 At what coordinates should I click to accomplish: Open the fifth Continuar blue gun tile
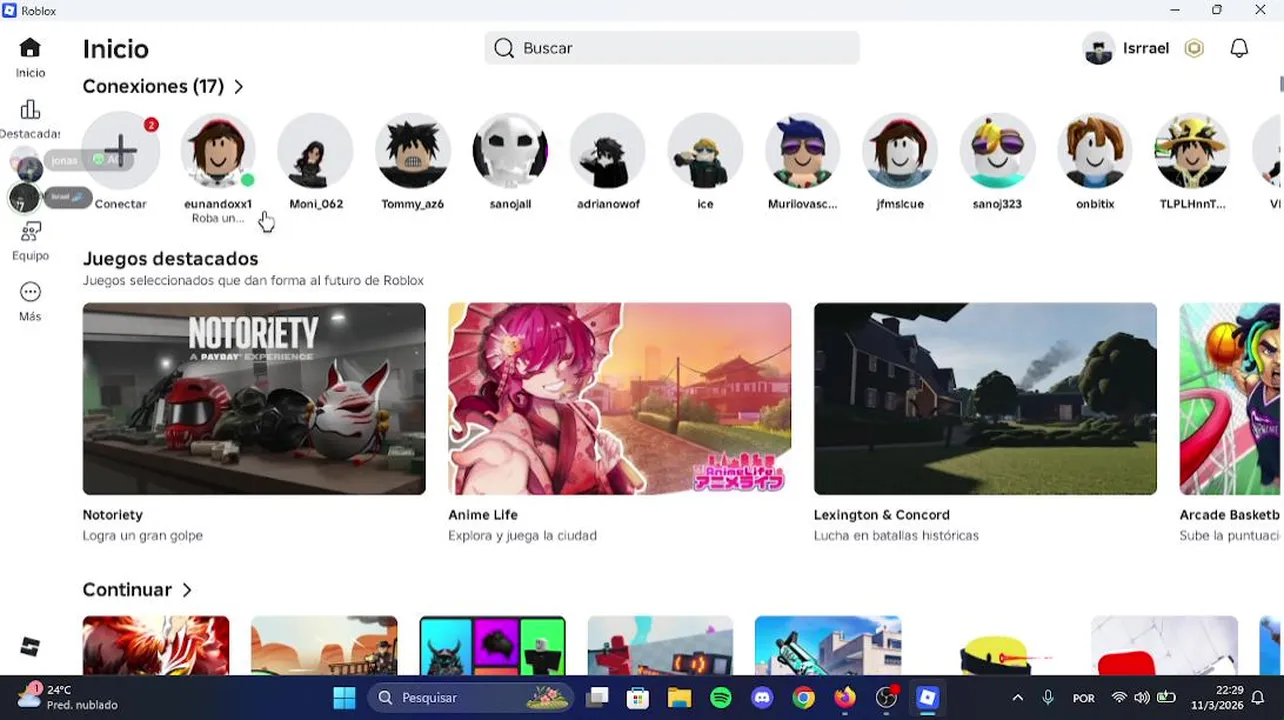coord(828,646)
